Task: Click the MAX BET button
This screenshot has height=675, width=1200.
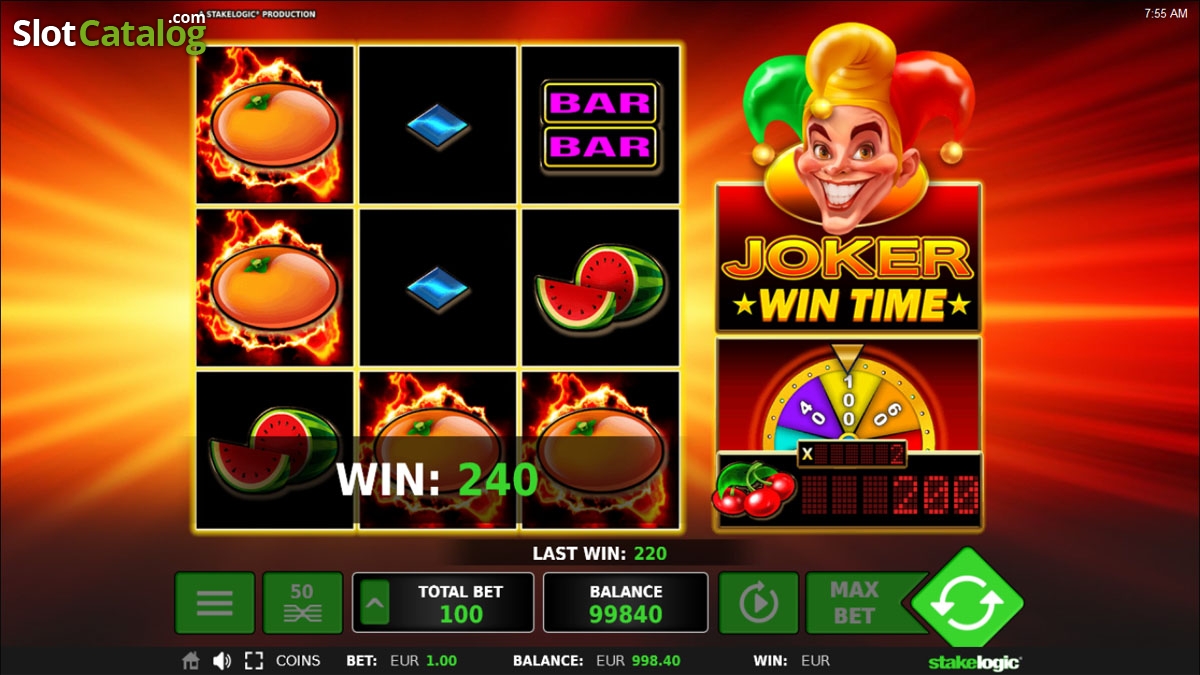Action: [853, 603]
